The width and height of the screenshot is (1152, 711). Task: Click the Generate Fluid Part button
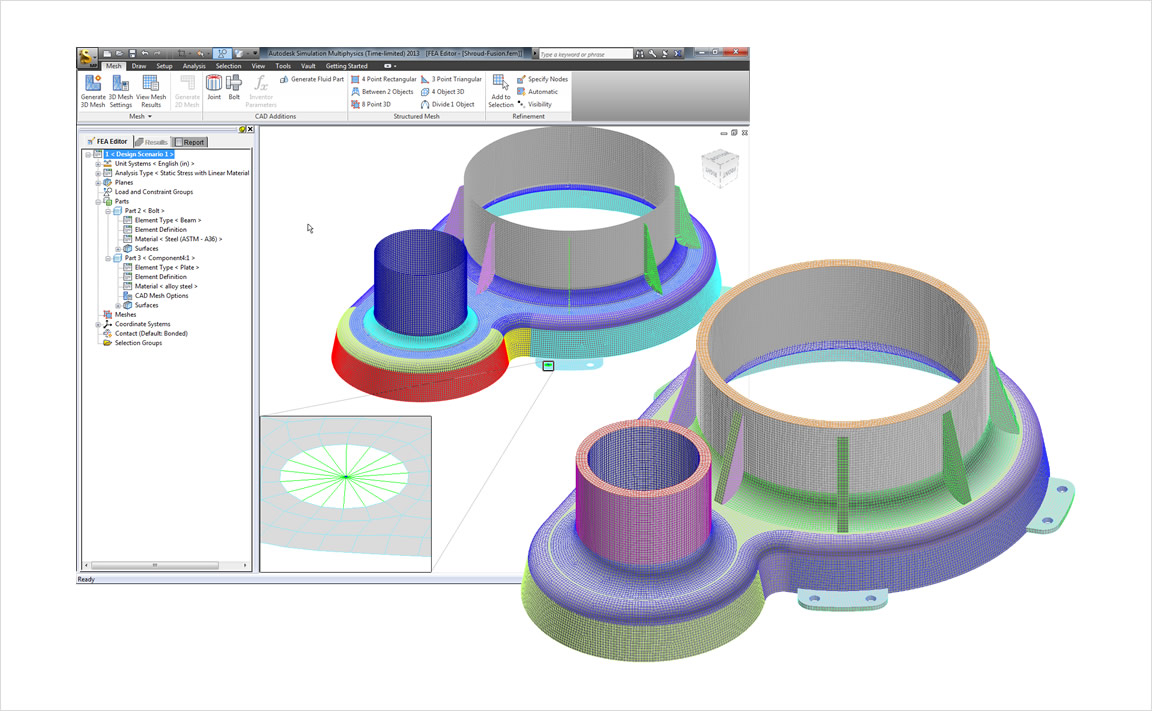[x=311, y=79]
